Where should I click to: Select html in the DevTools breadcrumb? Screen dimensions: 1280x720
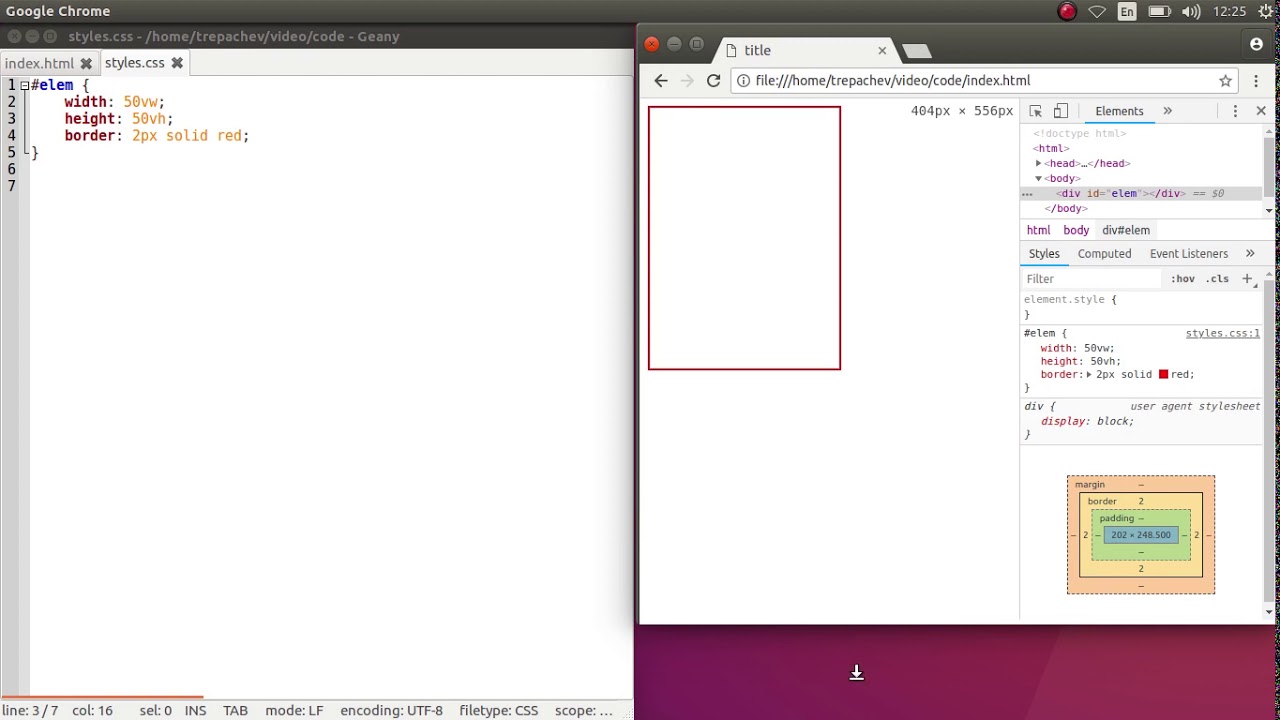pos(1038,230)
